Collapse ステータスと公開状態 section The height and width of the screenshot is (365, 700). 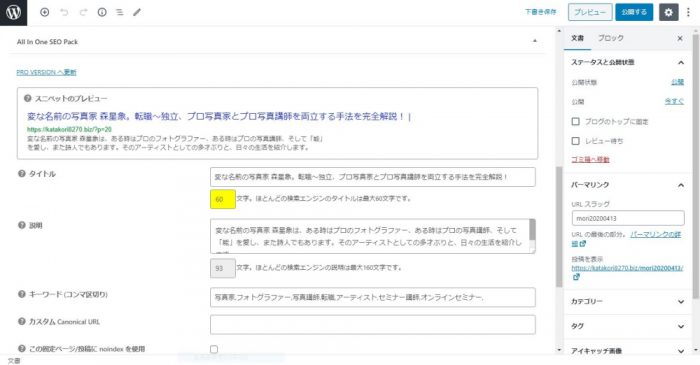(x=681, y=62)
